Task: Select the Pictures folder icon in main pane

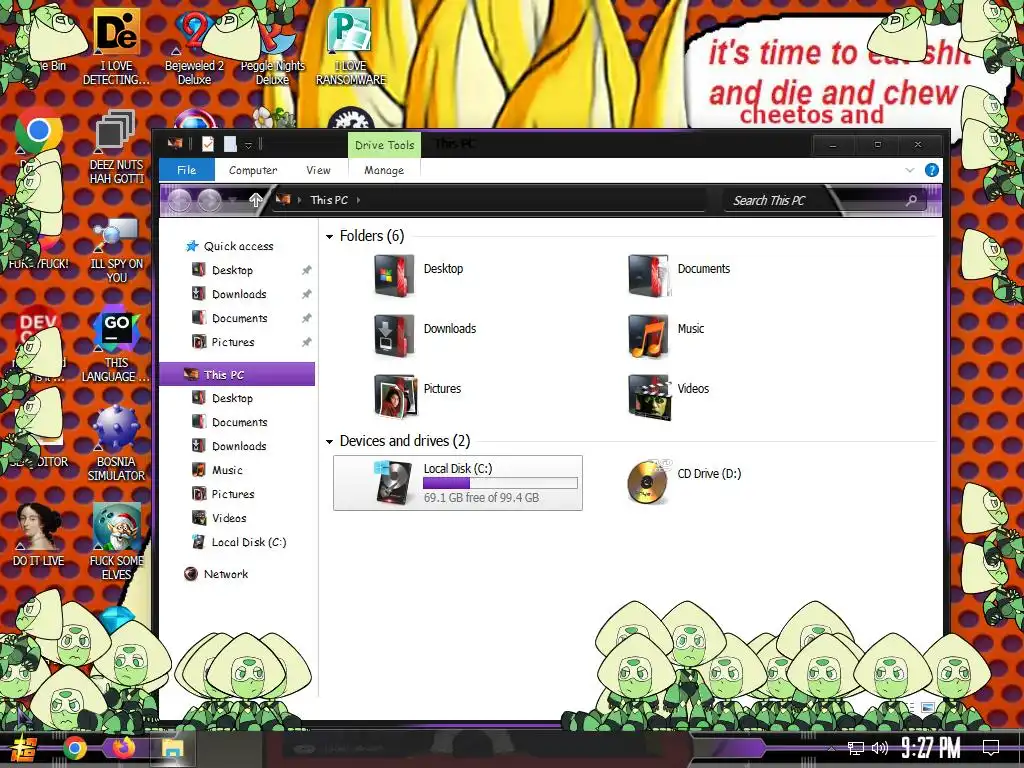Action: point(395,396)
